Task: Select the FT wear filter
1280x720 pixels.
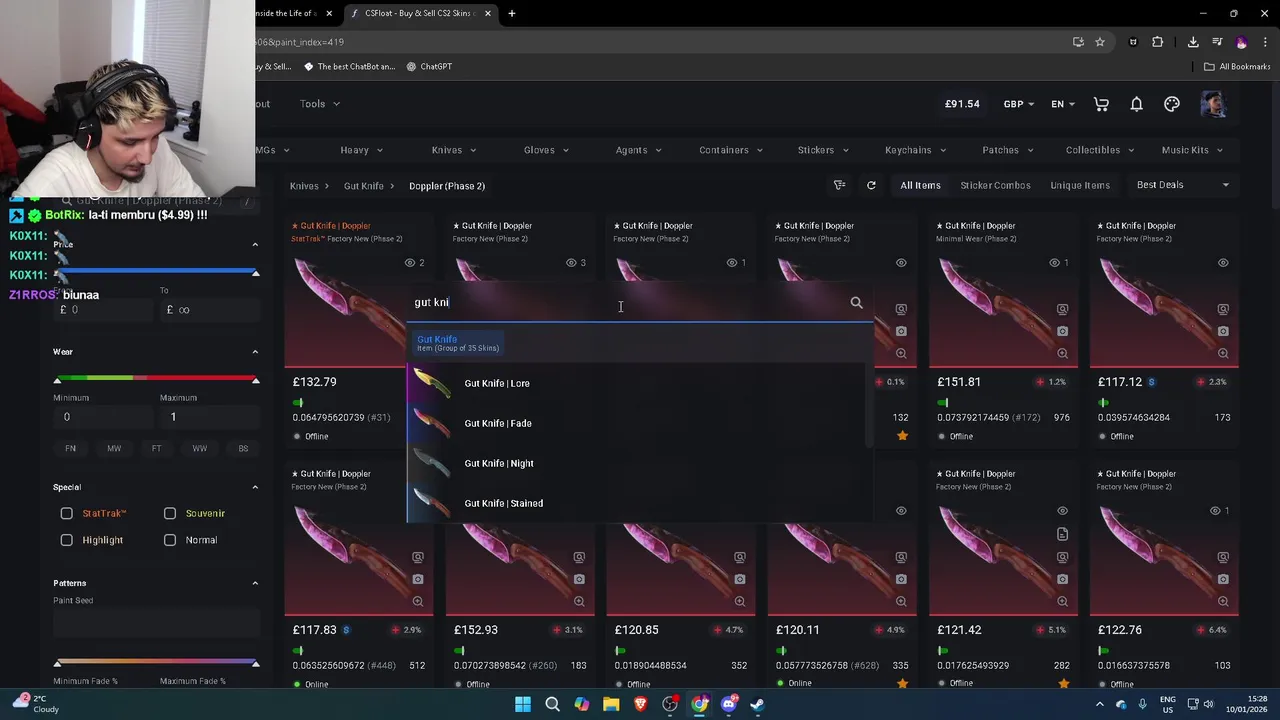Action: 156,448
